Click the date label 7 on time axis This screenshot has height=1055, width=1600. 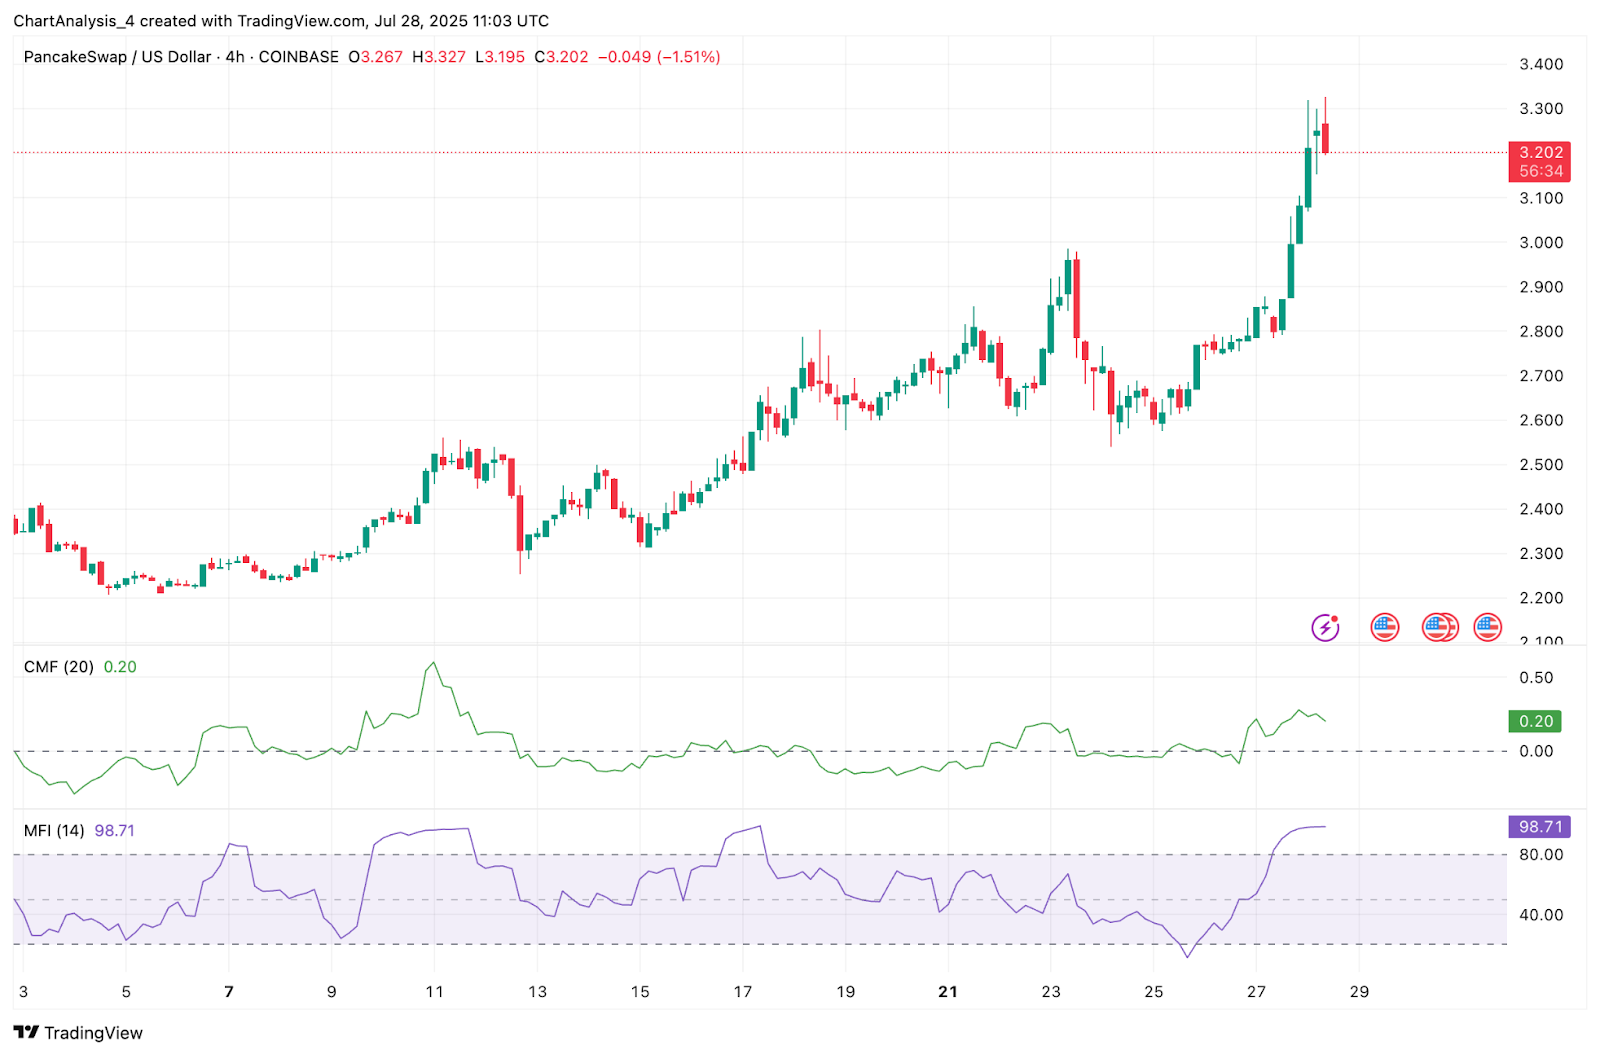coord(229,992)
